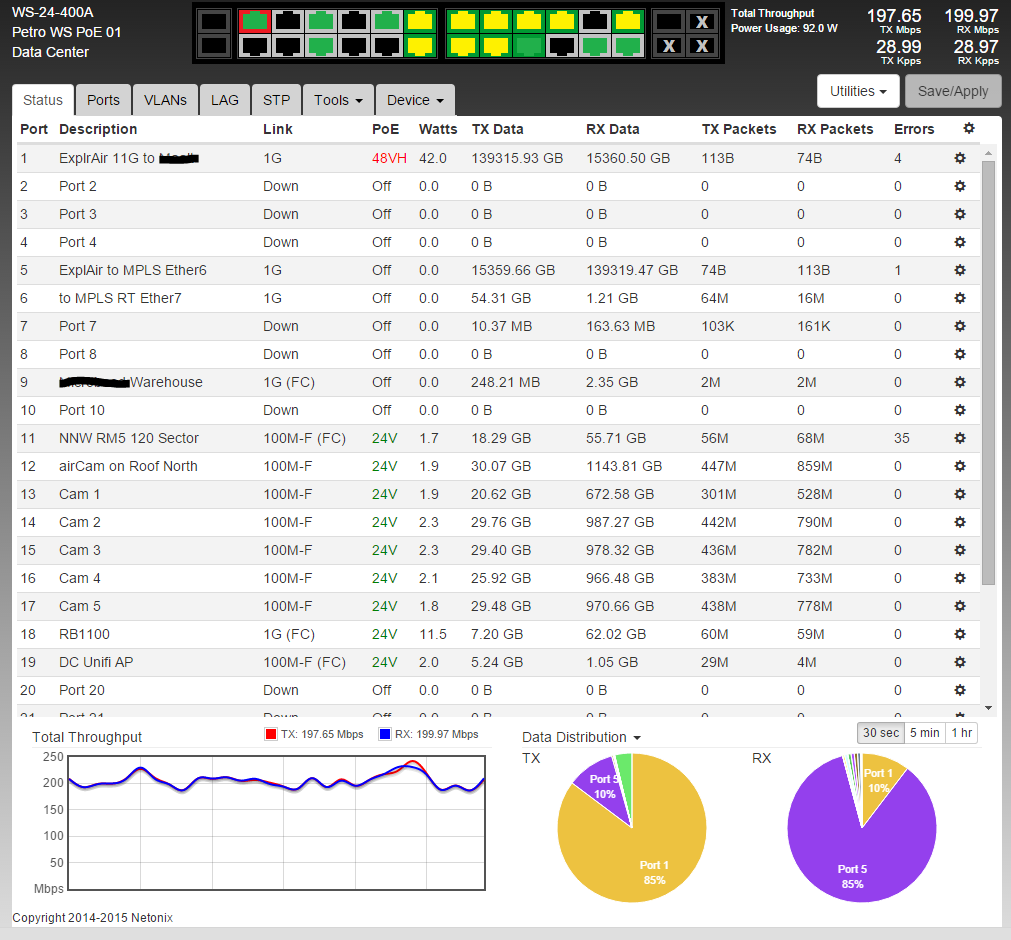This screenshot has height=940, width=1011.
Task: Open settings gear for Port 2 row
Action: click(959, 186)
